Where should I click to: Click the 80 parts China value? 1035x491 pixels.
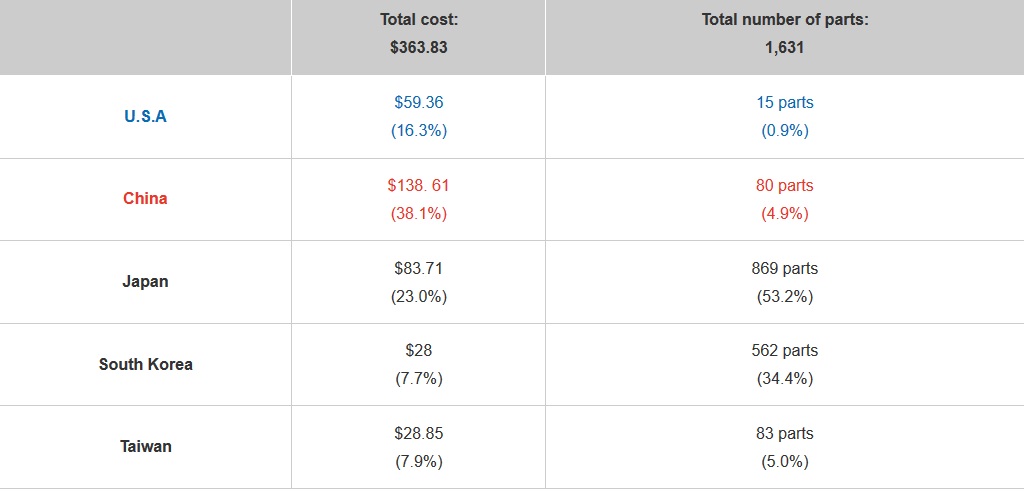click(784, 185)
